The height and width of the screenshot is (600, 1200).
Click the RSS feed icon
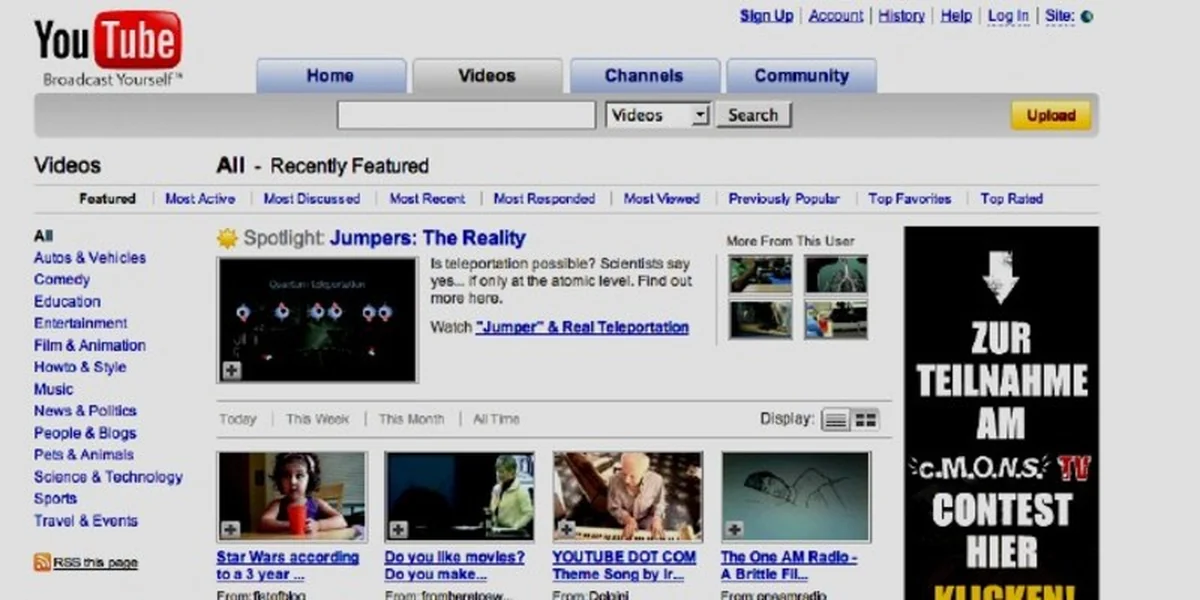point(42,562)
